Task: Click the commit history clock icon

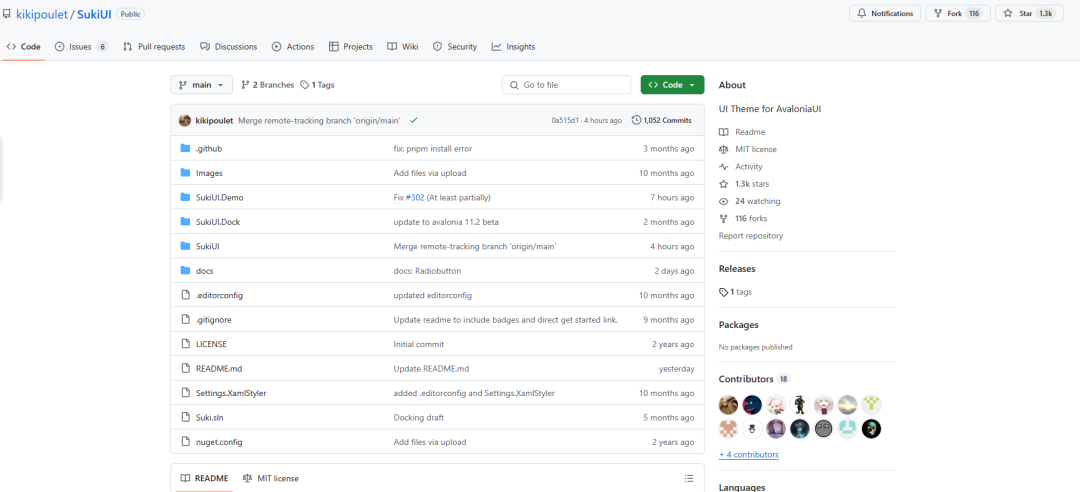Action: click(636, 120)
